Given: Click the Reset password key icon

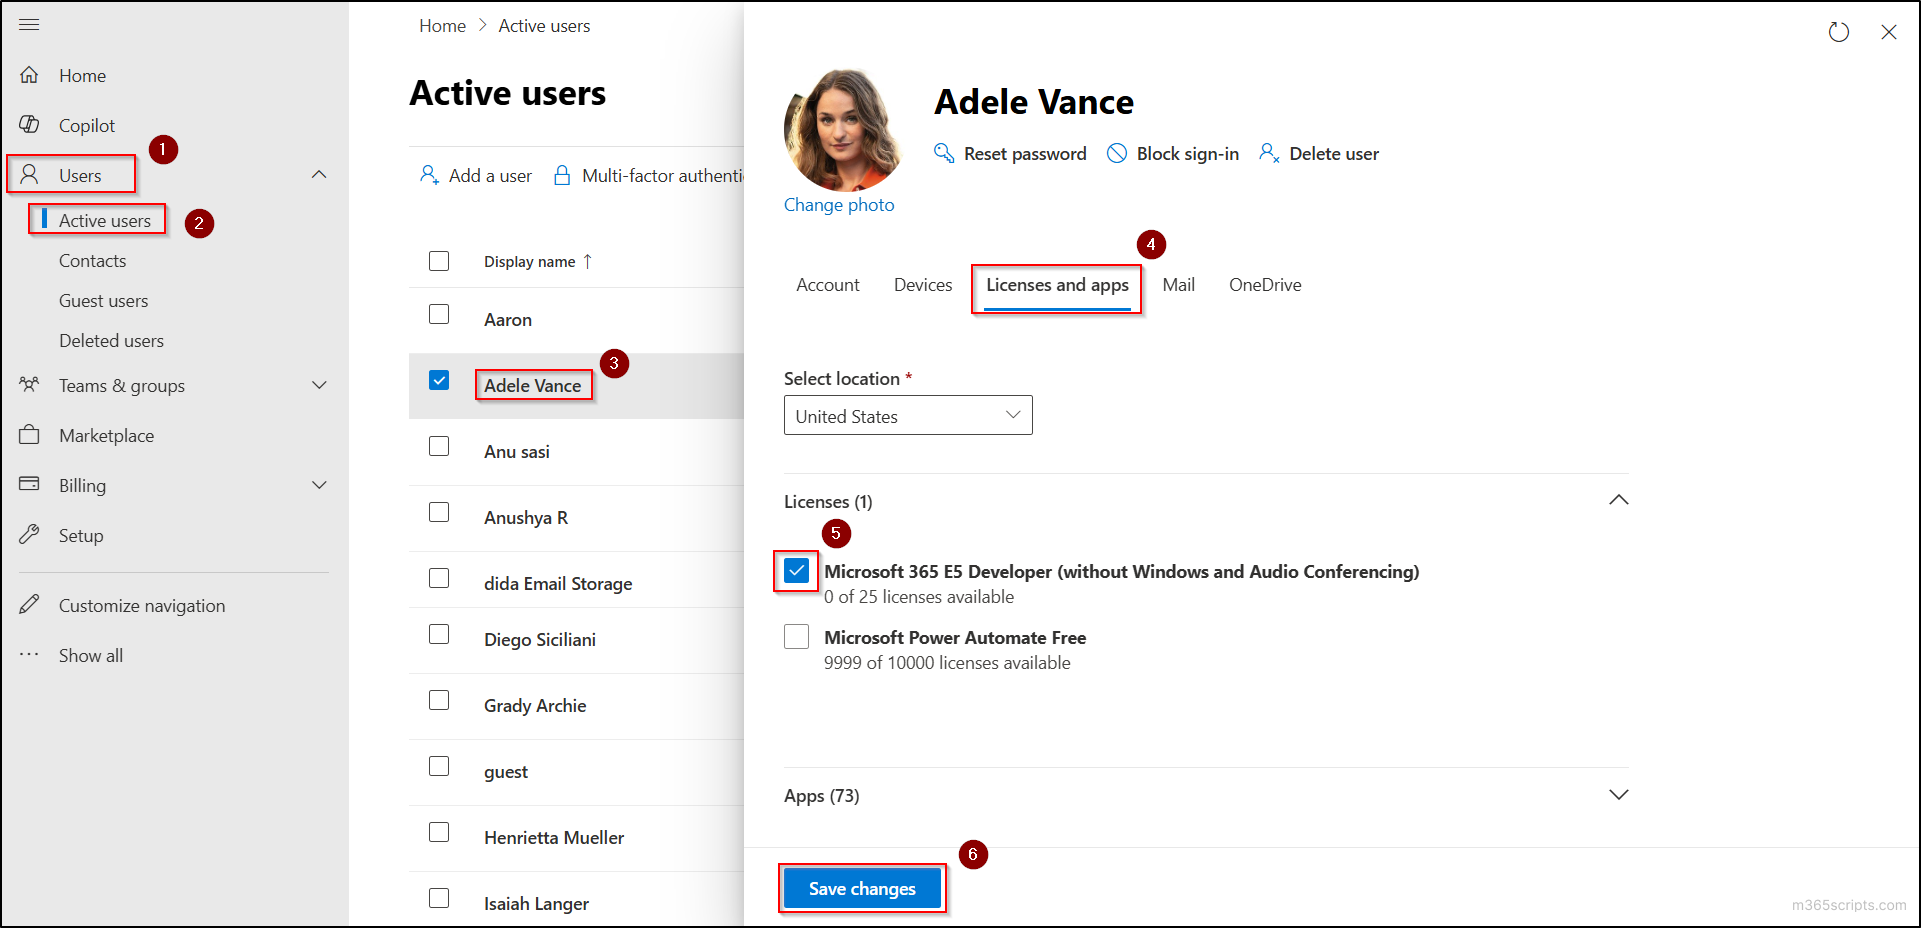Looking at the screenshot, I should (x=944, y=153).
